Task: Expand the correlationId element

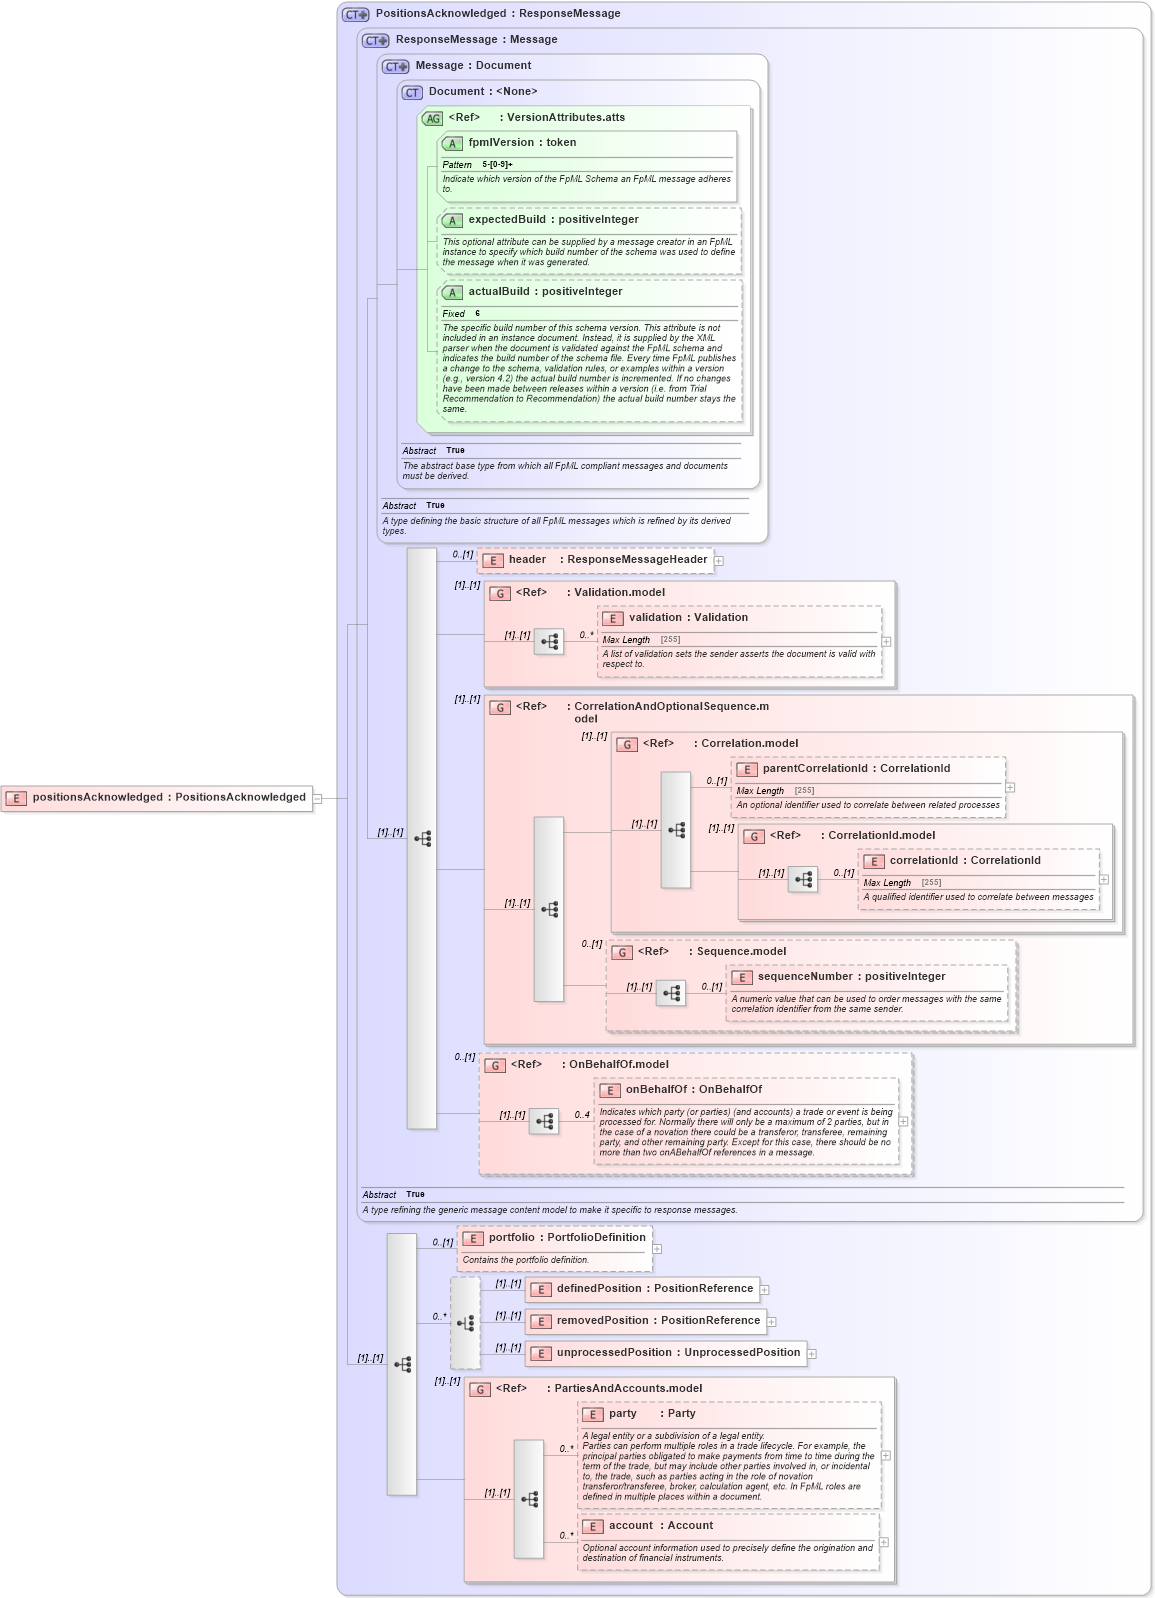Action: [1104, 880]
